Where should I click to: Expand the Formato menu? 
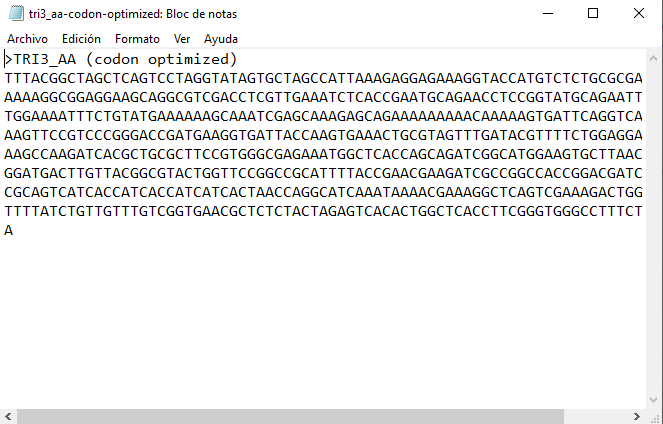(x=137, y=38)
